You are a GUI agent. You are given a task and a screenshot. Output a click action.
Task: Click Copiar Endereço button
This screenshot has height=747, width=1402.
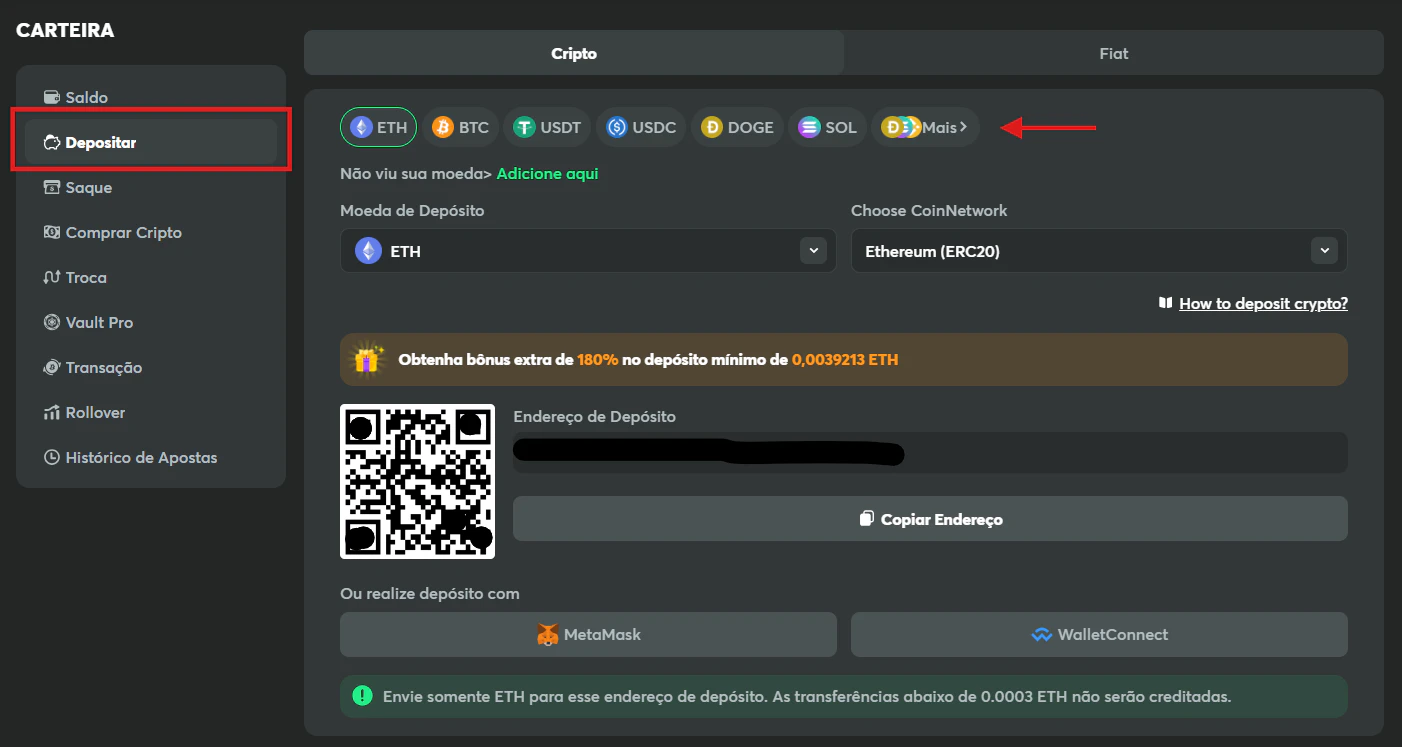point(930,519)
